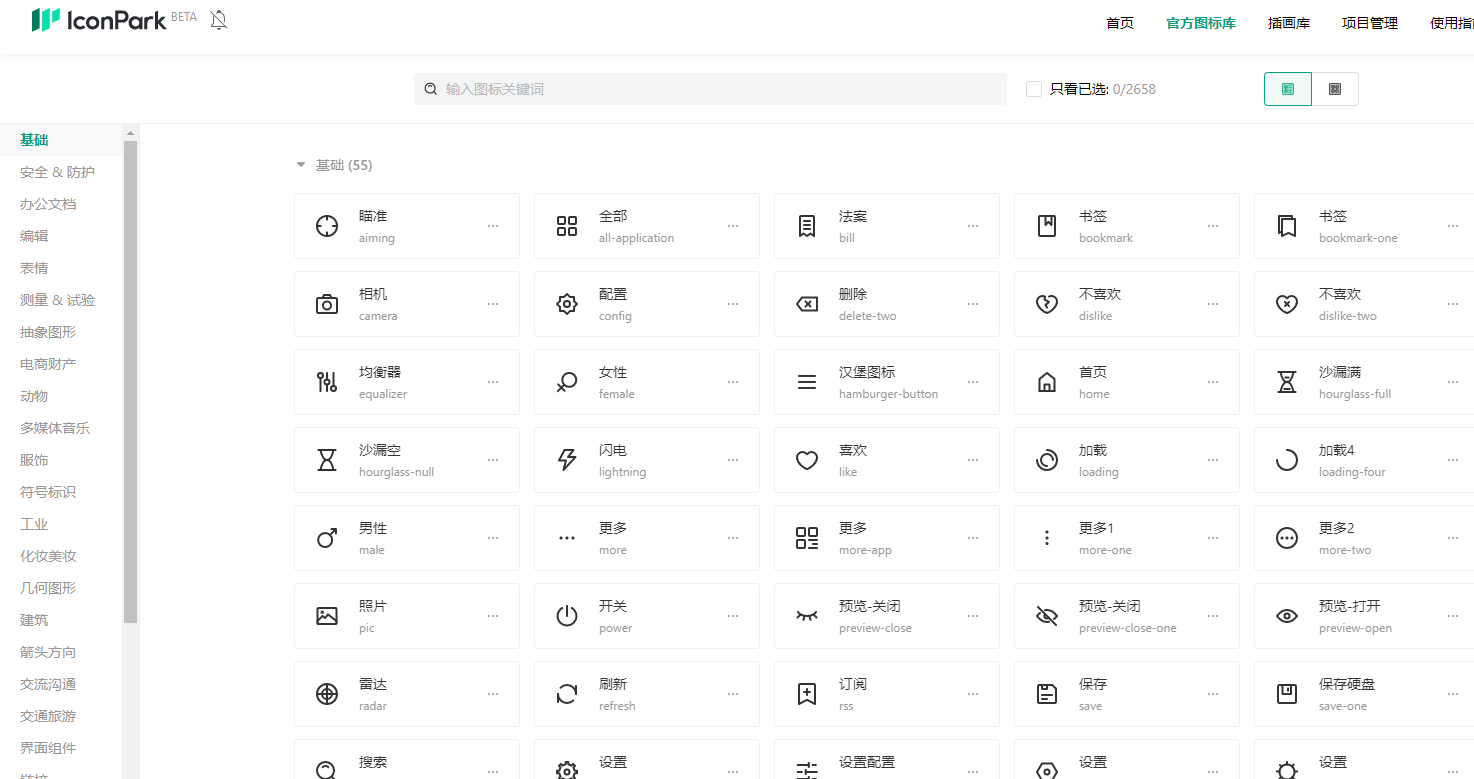Click the icon keyword search field
The image size is (1474, 779).
tap(710, 89)
